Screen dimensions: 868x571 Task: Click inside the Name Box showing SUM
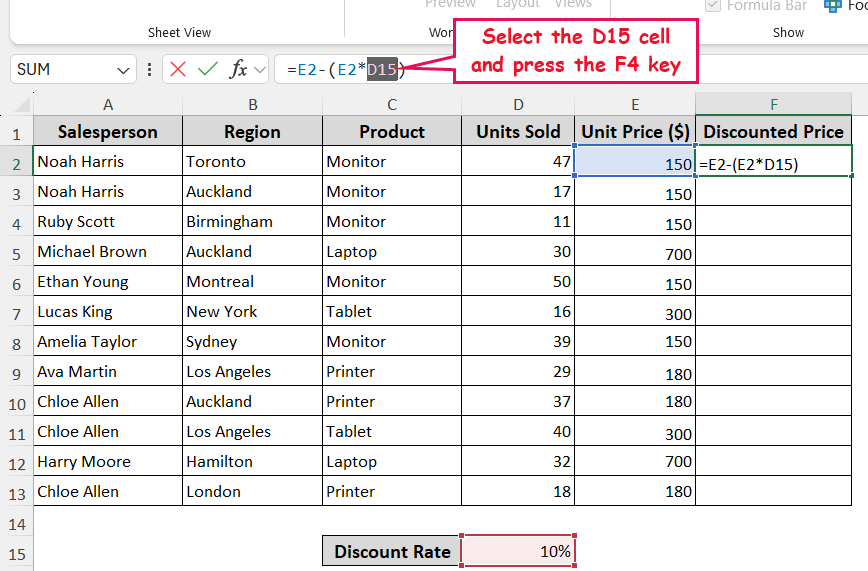60,69
